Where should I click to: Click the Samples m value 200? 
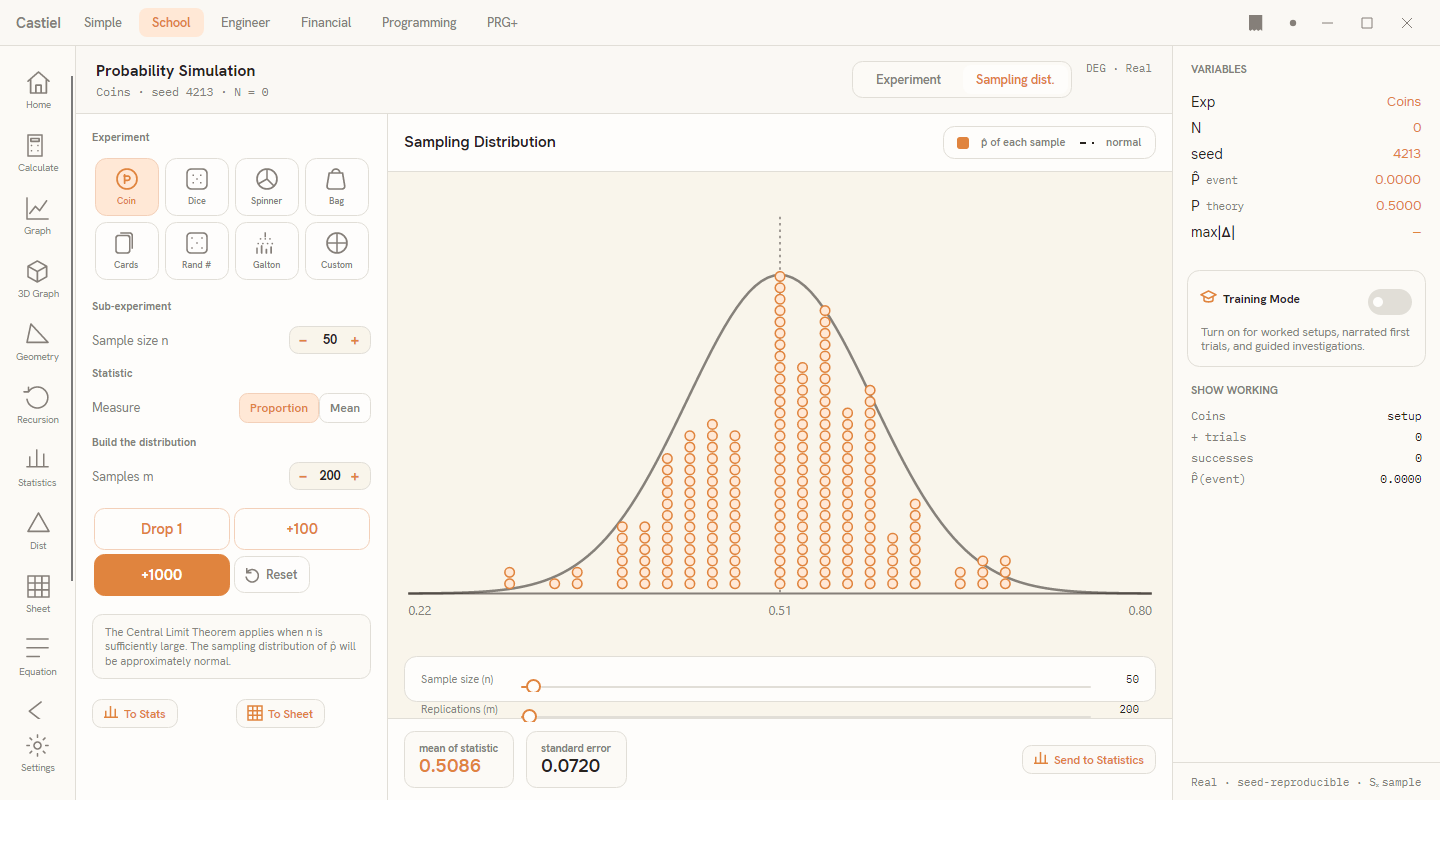[330, 476]
